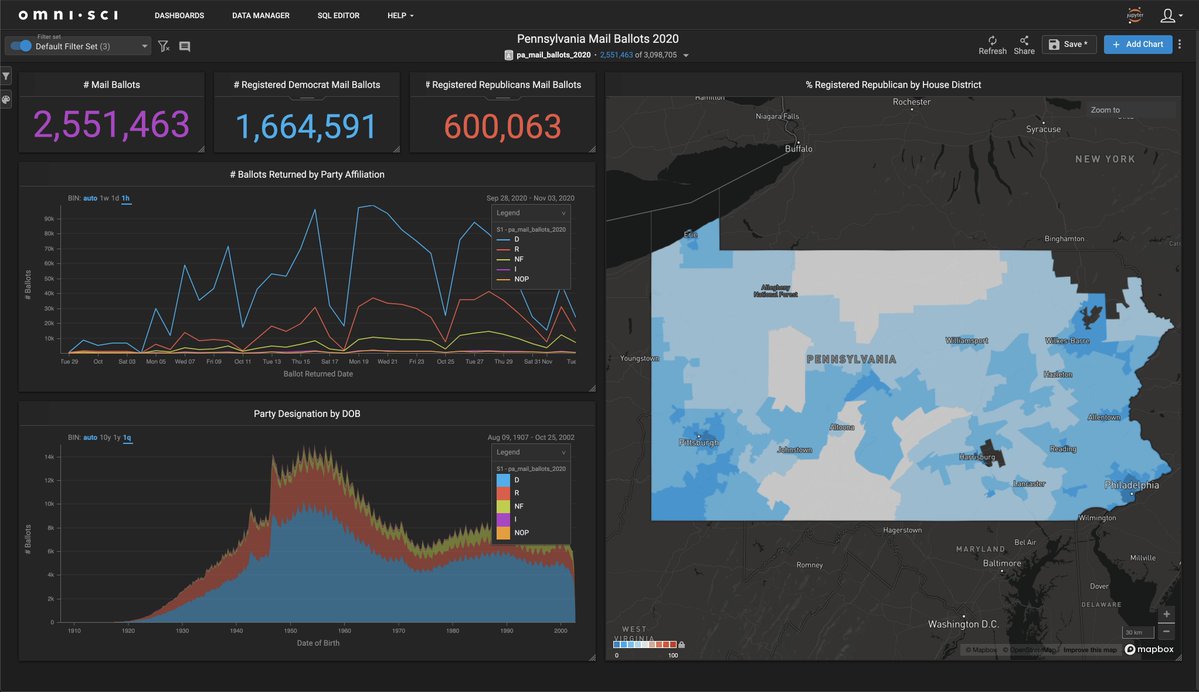Open the color palette sidebar icon

coord(6,100)
